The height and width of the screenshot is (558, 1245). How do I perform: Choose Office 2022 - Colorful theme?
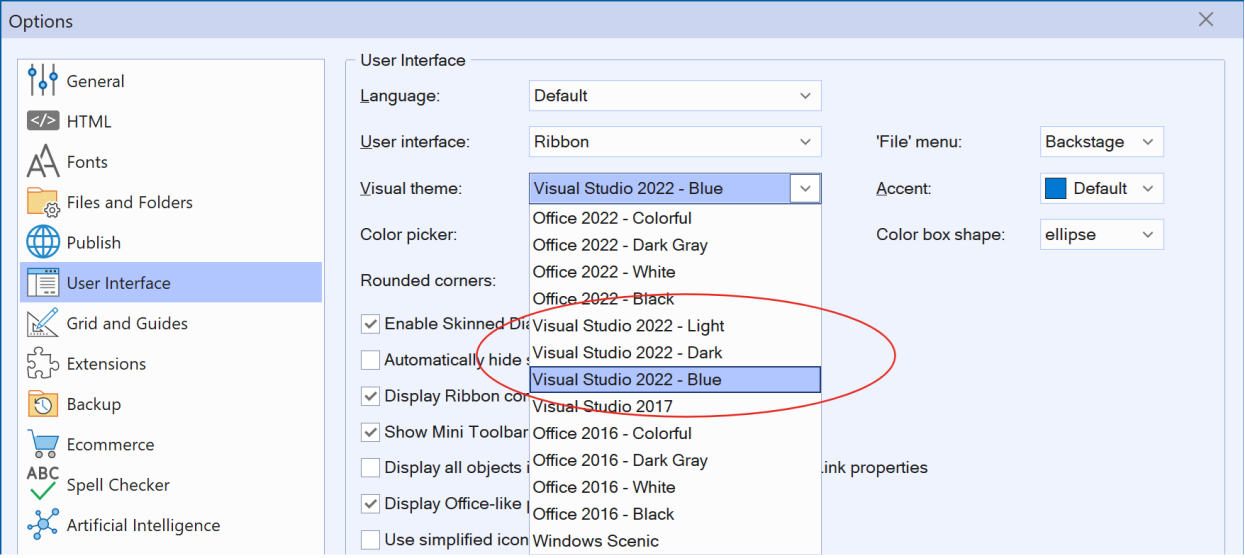(x=675, y=218)
